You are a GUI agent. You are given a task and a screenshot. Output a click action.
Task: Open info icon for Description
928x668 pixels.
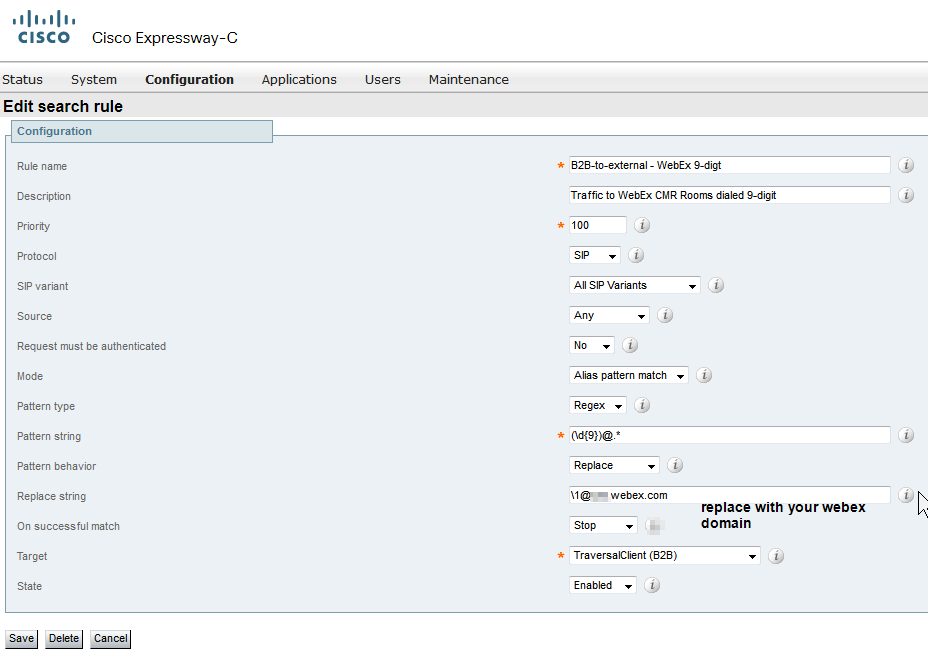pos(906,195)
